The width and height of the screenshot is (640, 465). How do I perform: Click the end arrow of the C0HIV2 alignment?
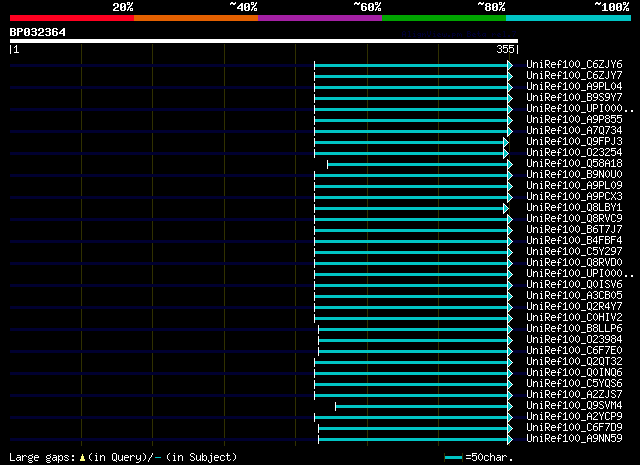(510, 319)
